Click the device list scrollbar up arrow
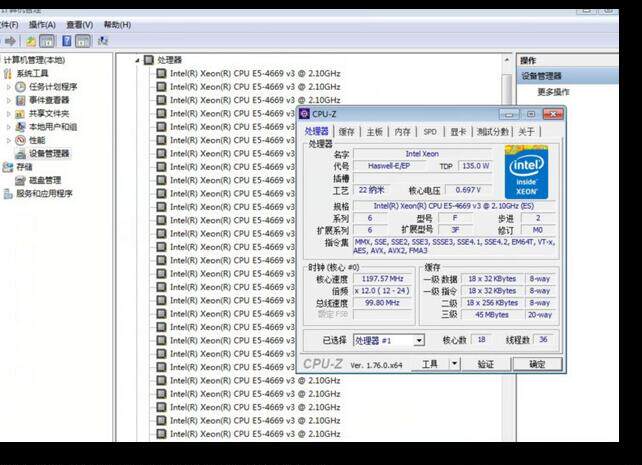642x465 pixels. [507, 60]
